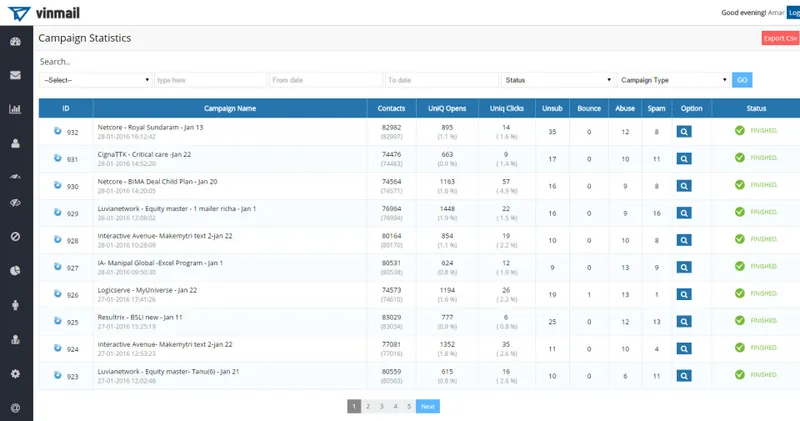800x421 pixels.
Task: Click the To date field
Action: point(442,80)
